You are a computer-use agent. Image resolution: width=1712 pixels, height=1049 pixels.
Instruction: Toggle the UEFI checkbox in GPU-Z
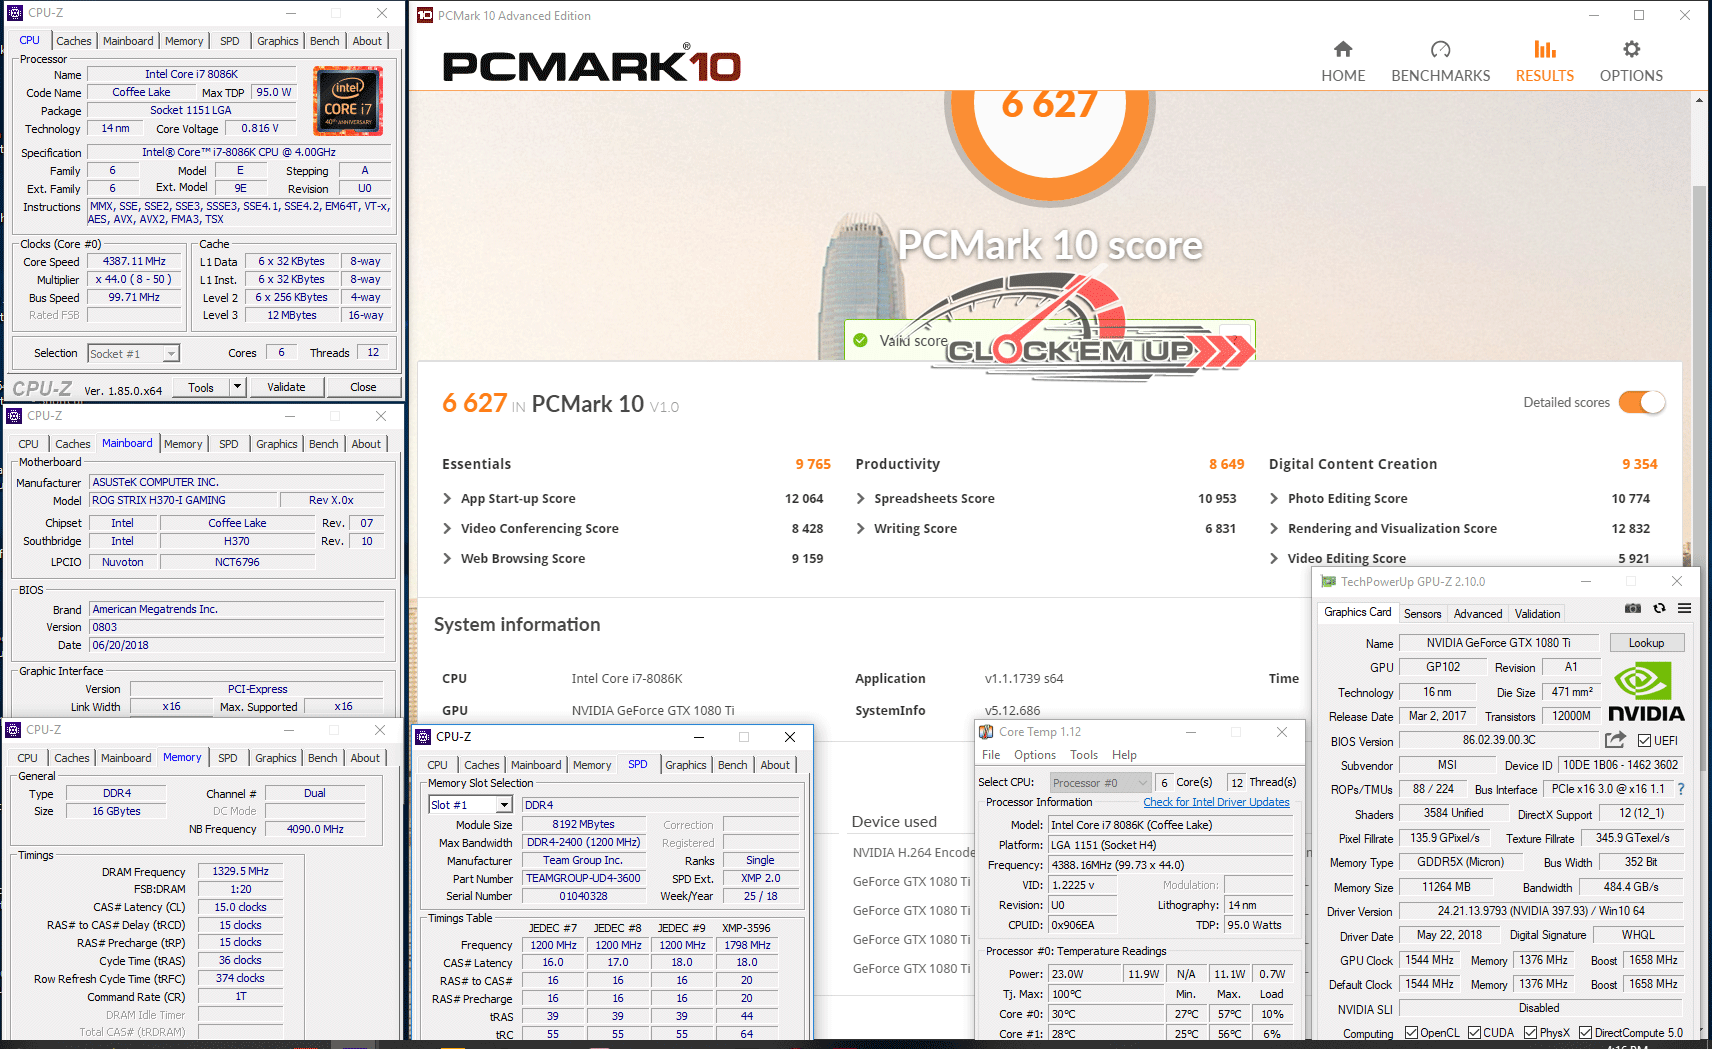click(x=1644, y=741)
